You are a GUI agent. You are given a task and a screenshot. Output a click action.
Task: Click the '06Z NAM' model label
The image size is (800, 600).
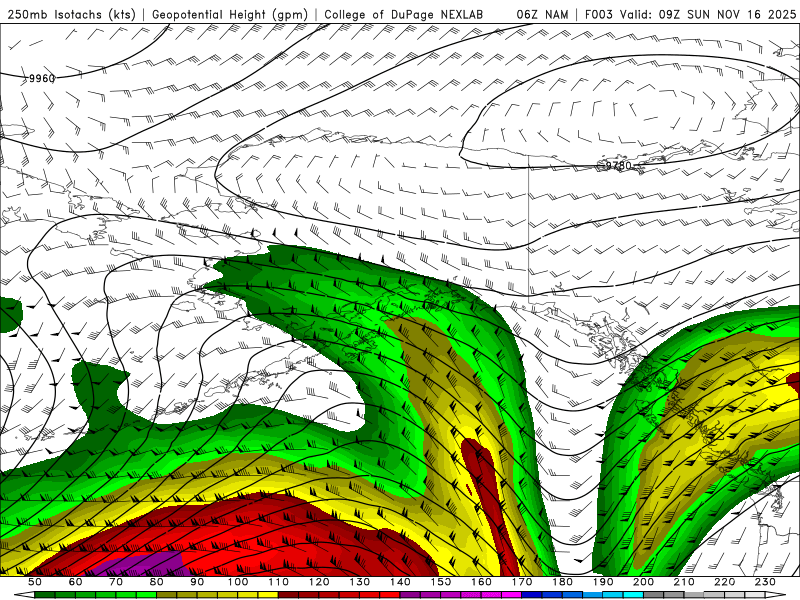(542, 15)
